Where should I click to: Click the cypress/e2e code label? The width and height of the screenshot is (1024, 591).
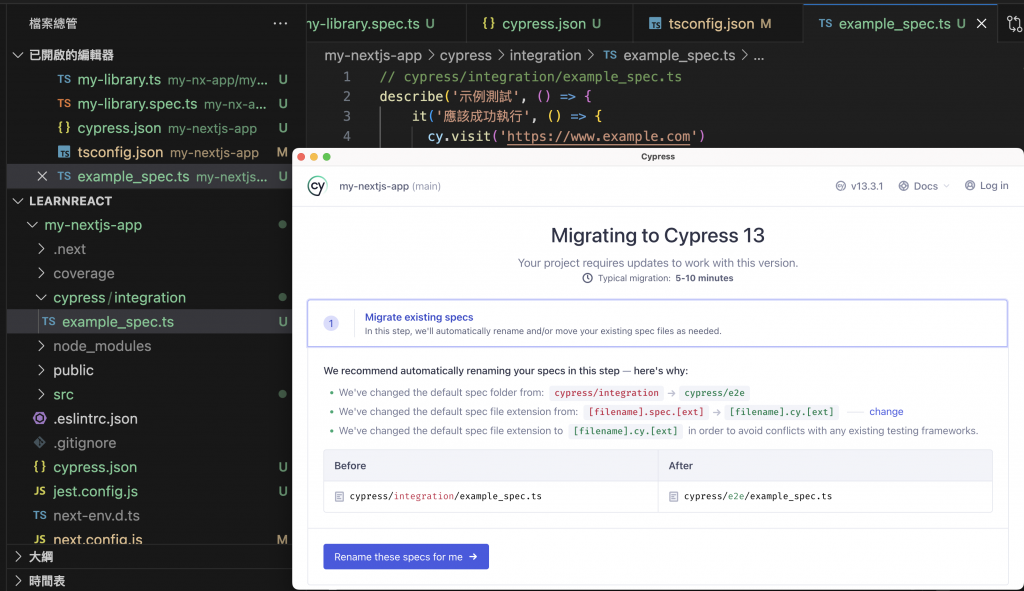(714, 392)
